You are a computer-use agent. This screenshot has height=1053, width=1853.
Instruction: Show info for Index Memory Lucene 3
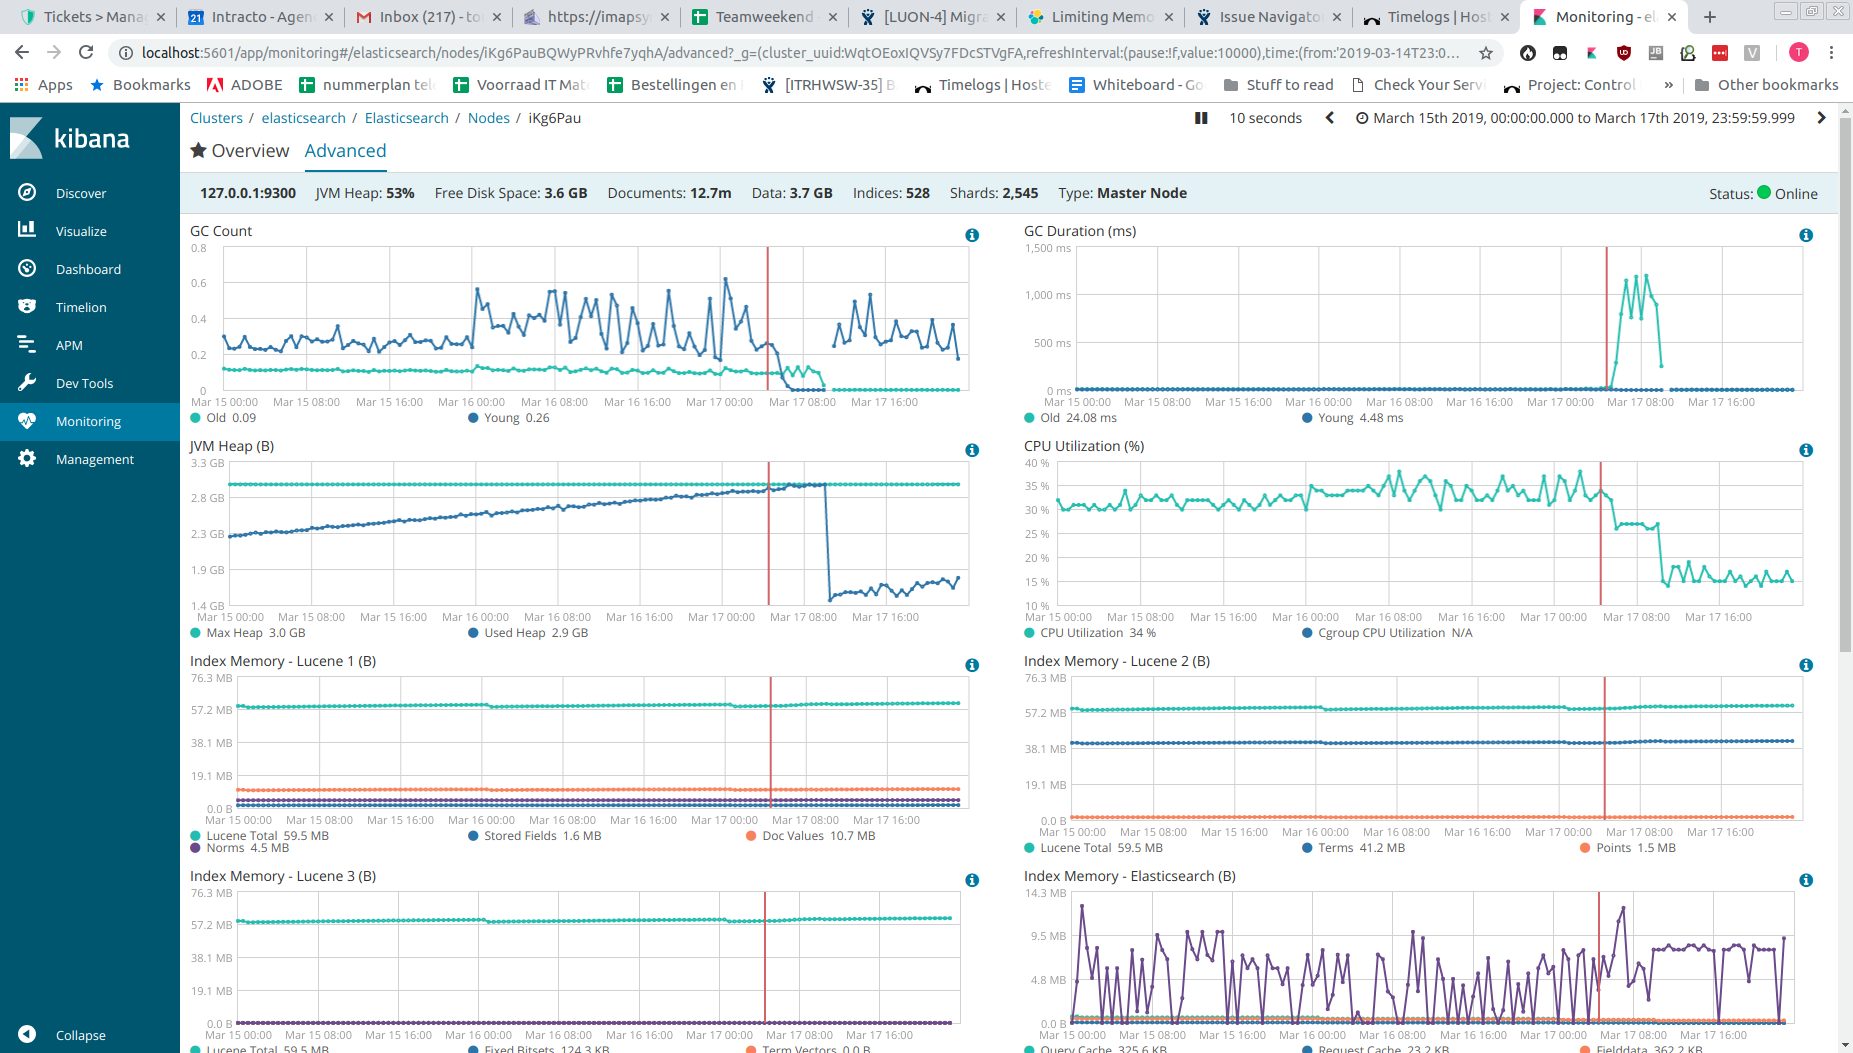pos(972,880)
